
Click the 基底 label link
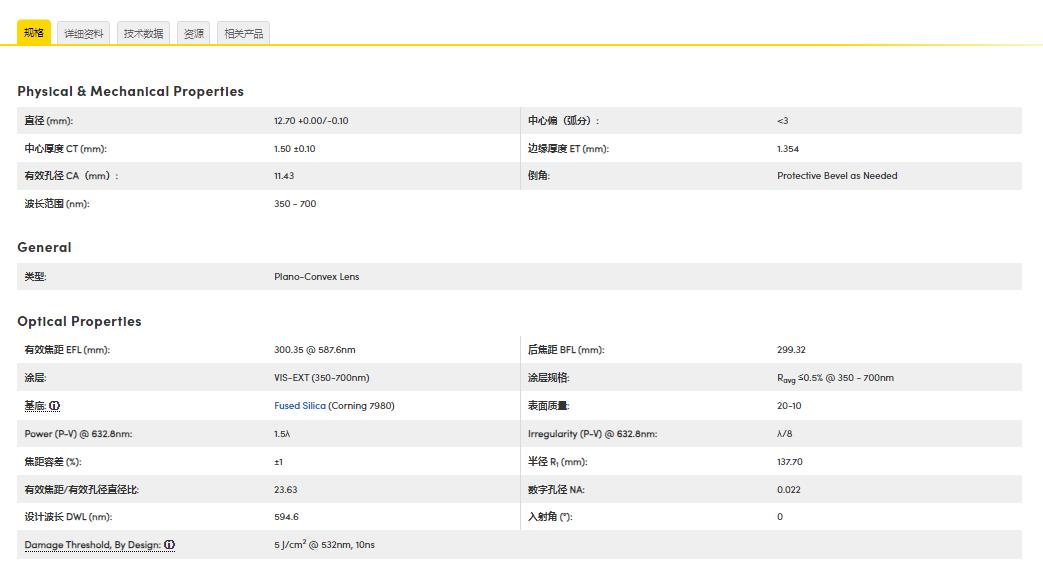pos(35,406)
